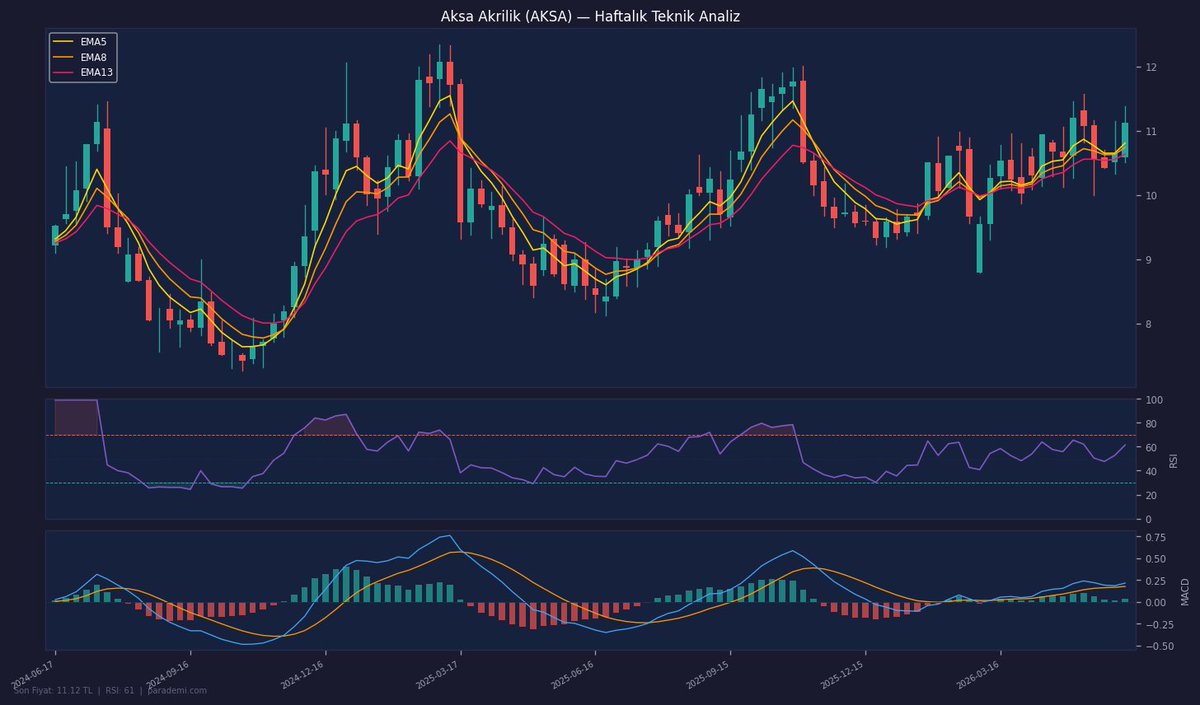1200x705 pixels.
Task: Click the rotated MACD axis label
Action: click(x=1185, y=590)
